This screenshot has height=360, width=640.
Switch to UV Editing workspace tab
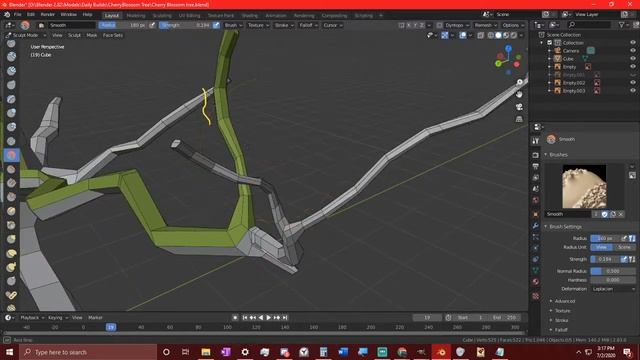point(189,16)
